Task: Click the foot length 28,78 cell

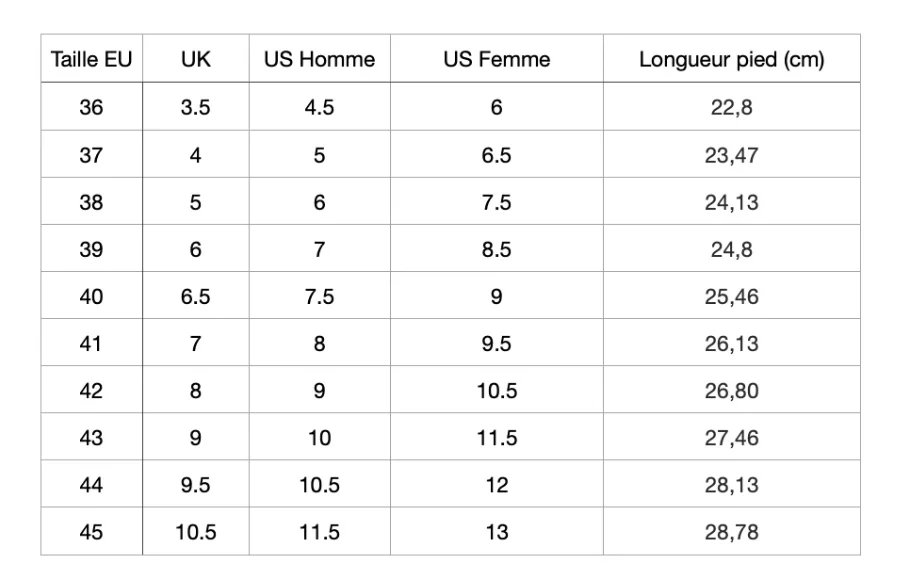Action: (732, 531)
